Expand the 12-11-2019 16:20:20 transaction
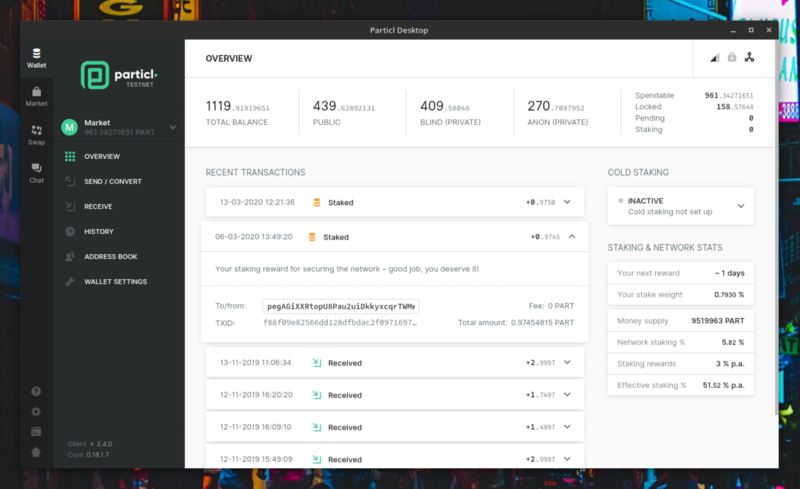The height and width of the screenshot is (489, 800). click(x=567, y=395)
